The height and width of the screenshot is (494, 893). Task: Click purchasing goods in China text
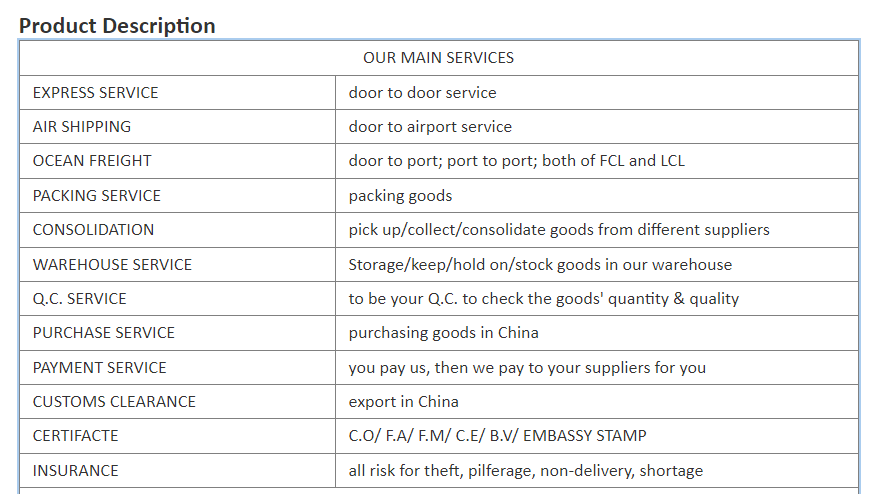444,333
